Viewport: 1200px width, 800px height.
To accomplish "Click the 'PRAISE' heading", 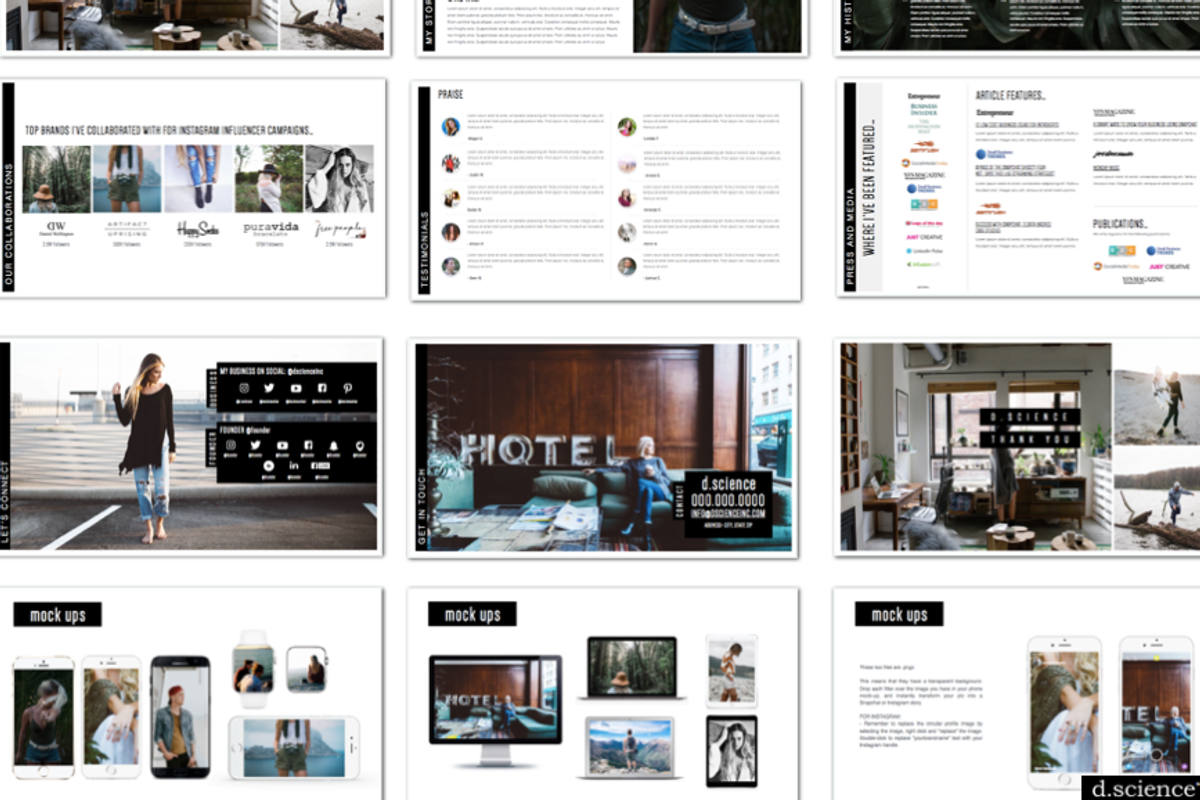I will pos(450,94).
